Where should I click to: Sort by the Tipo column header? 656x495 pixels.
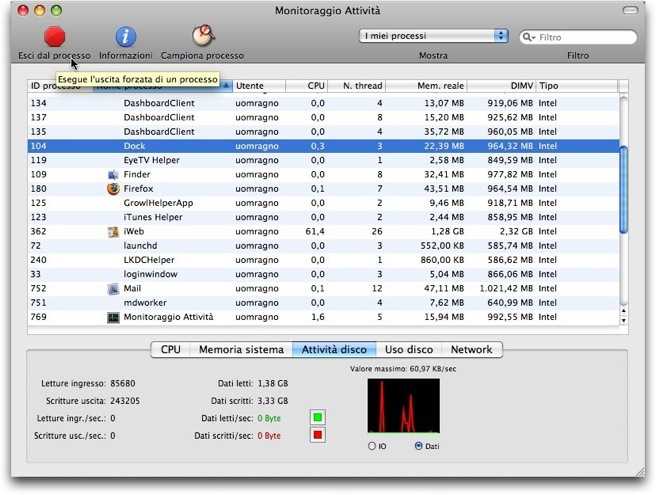(577, 86)
